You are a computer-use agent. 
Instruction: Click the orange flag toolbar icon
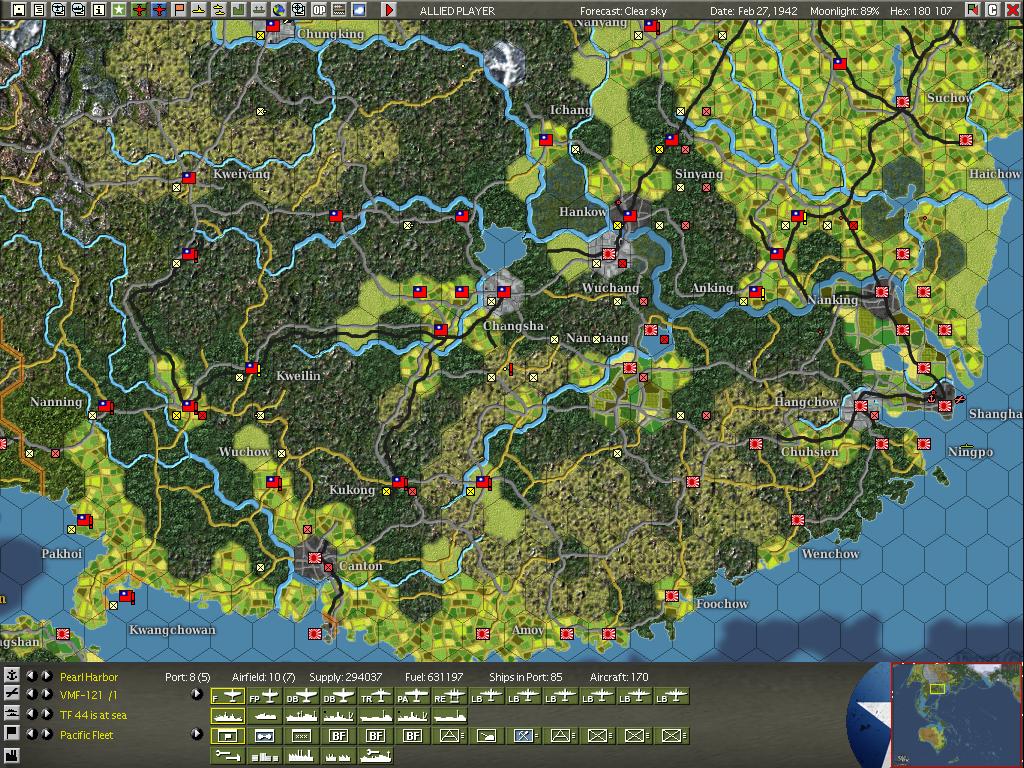pos(179,10)
